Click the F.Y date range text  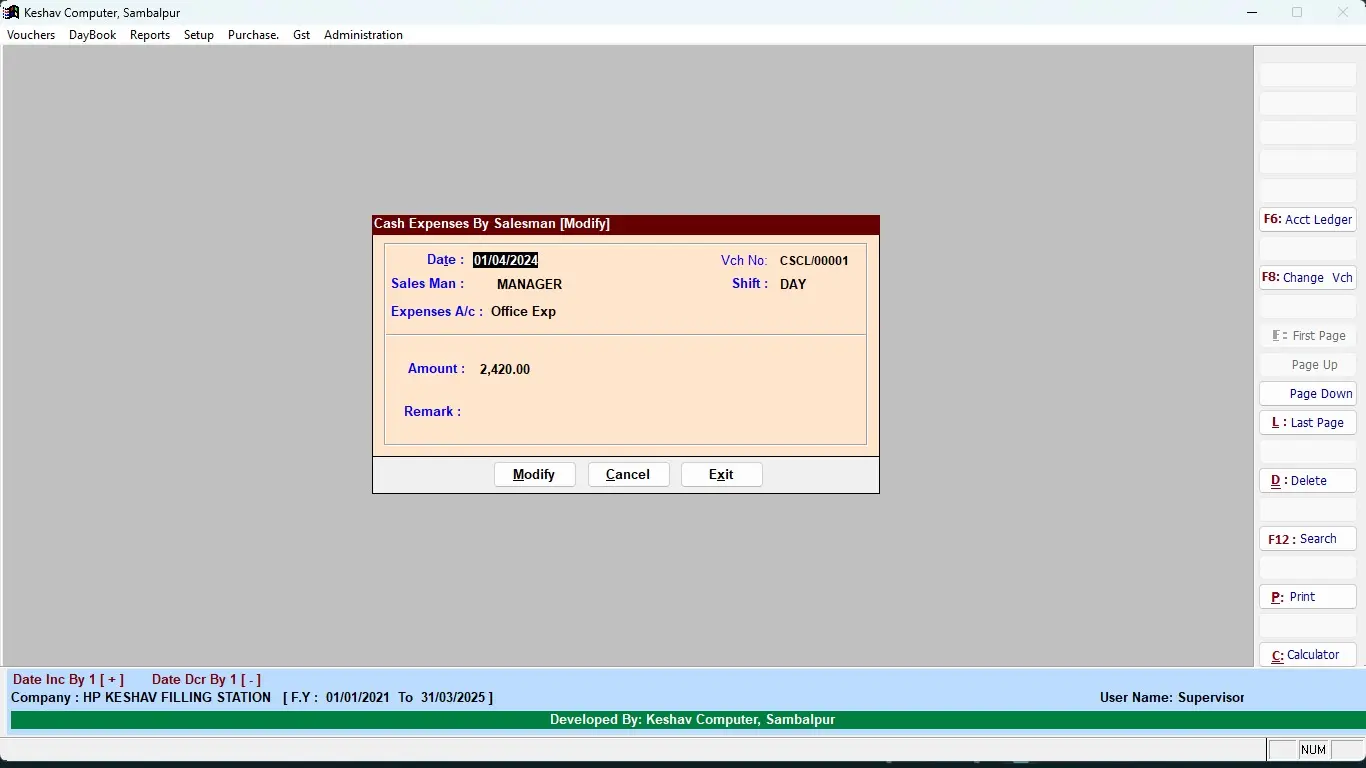click(388, 698)
